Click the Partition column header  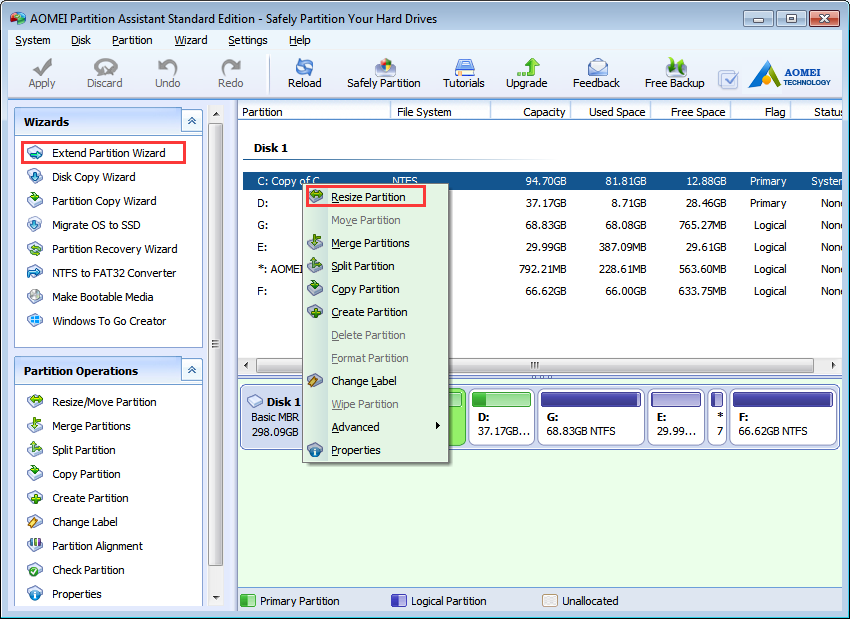pos(314,112)
